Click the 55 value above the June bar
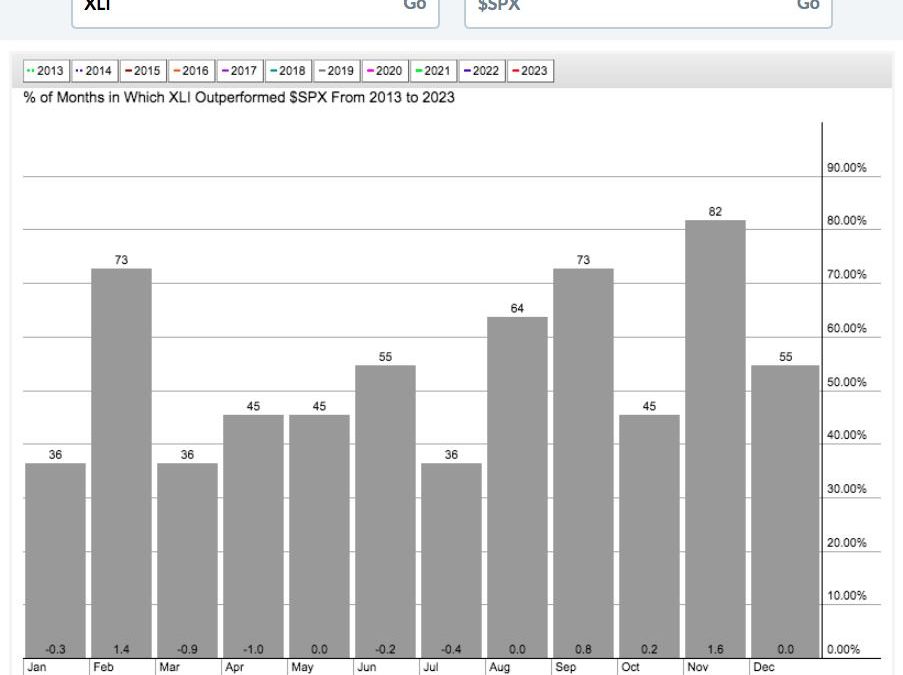 coord(385,357)
